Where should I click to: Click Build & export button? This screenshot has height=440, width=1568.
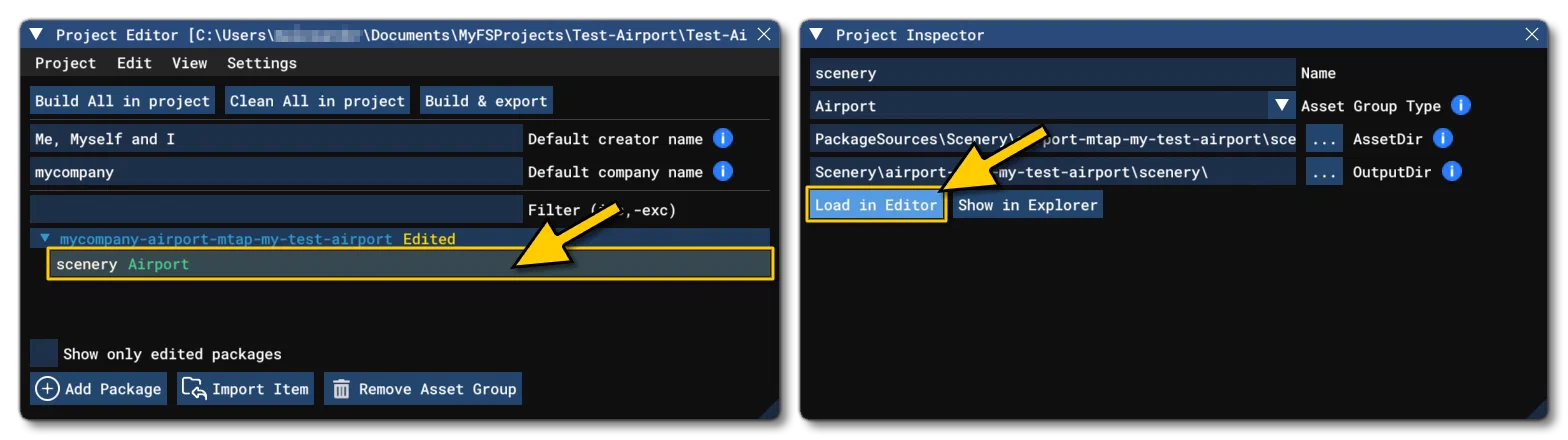[486, 101]
